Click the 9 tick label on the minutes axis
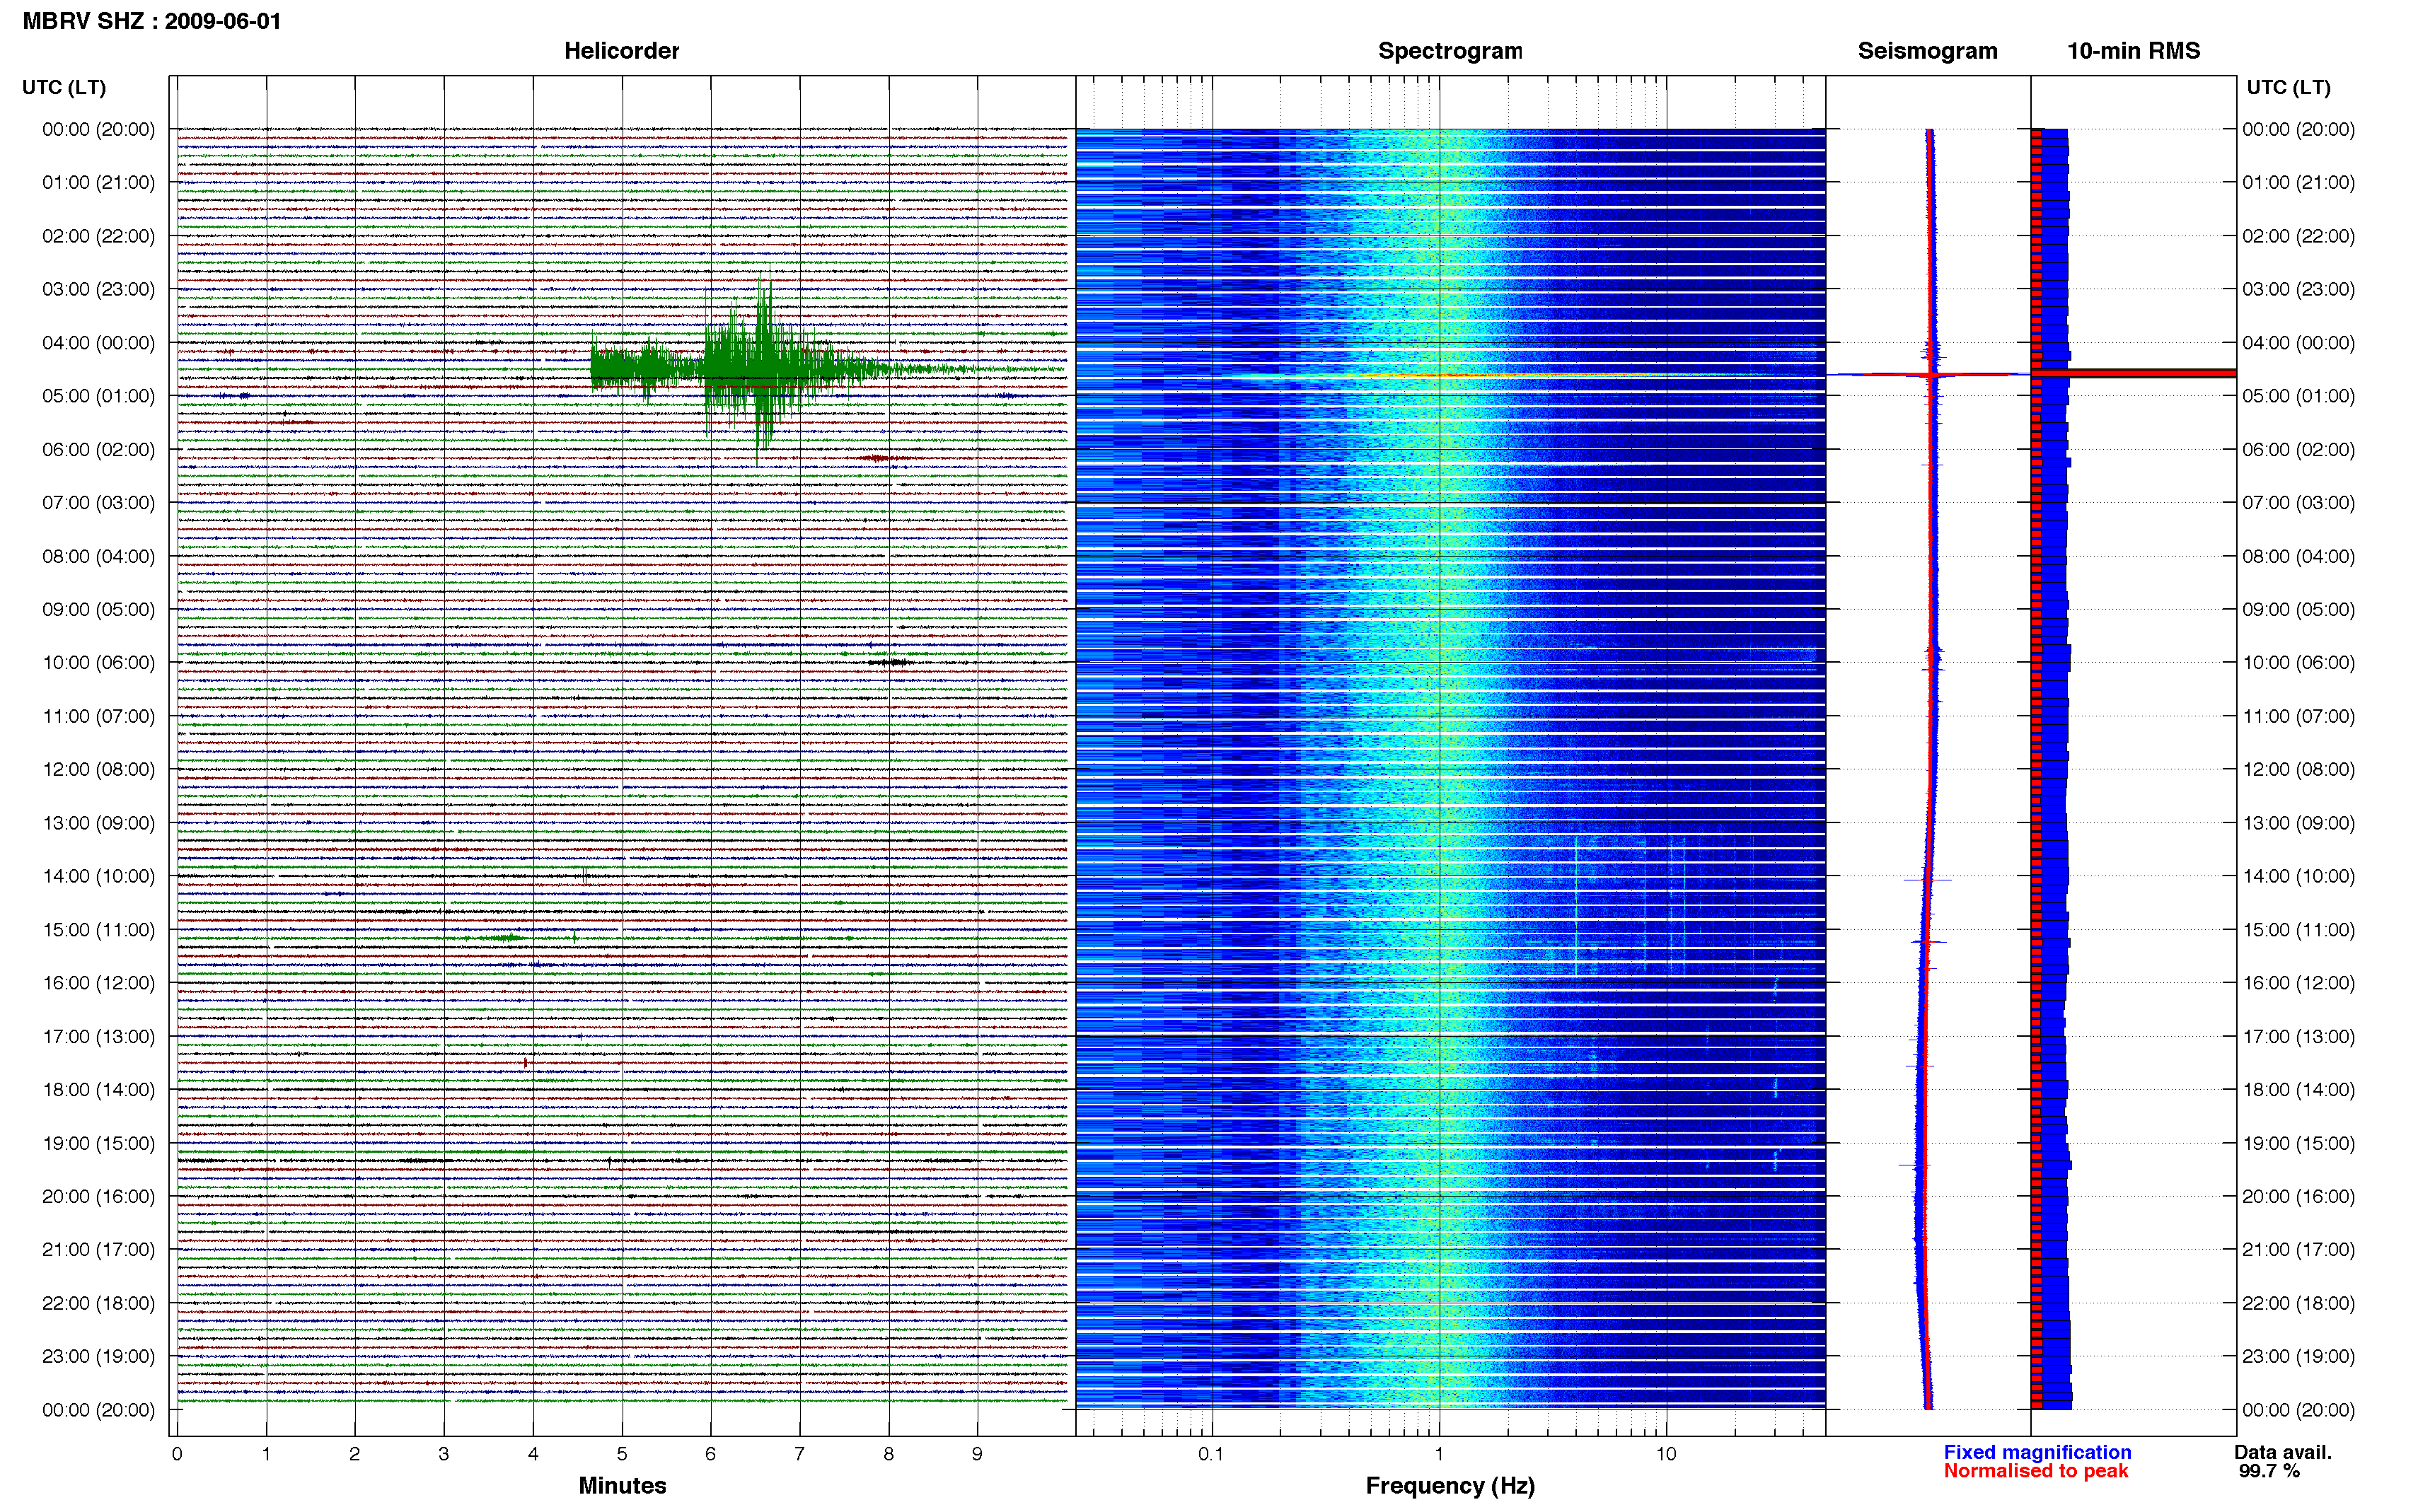Viewport: 2418px width, 1512px height. click(x=977, y=1454)
